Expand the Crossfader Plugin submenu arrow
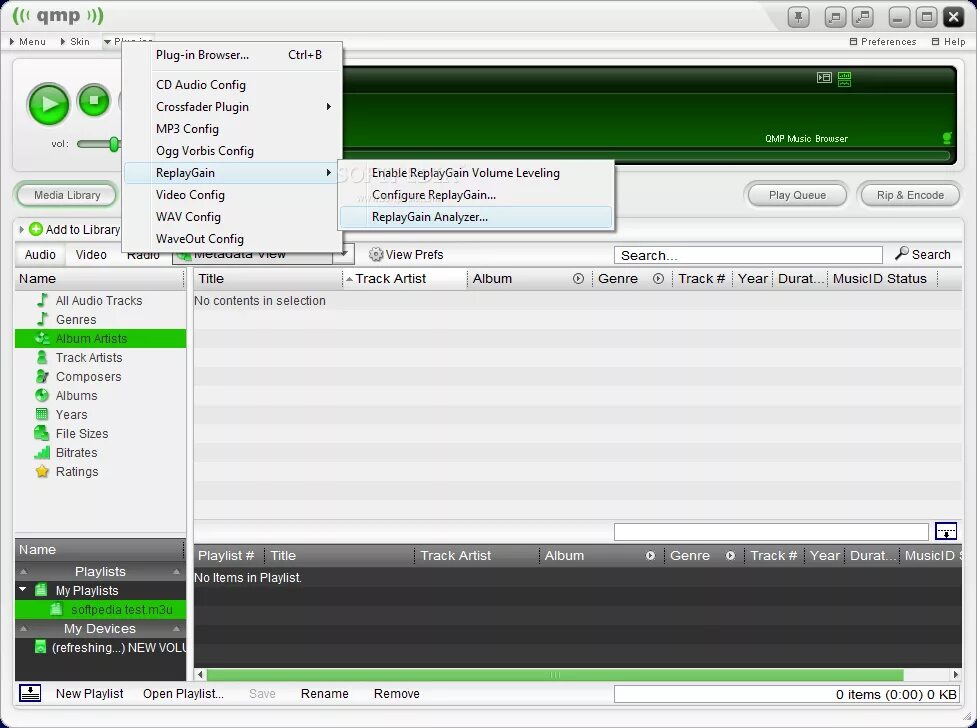The image size is (977, 728). click(328, 107)
